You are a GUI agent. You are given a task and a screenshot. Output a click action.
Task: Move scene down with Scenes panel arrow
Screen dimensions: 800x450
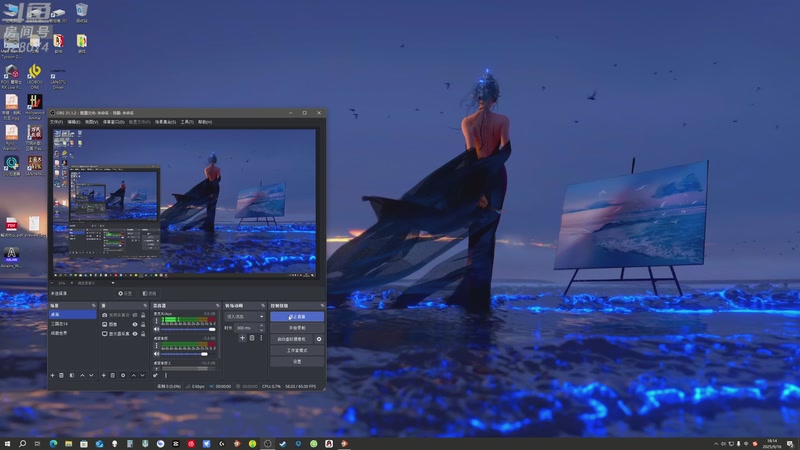tap(91, 376)
